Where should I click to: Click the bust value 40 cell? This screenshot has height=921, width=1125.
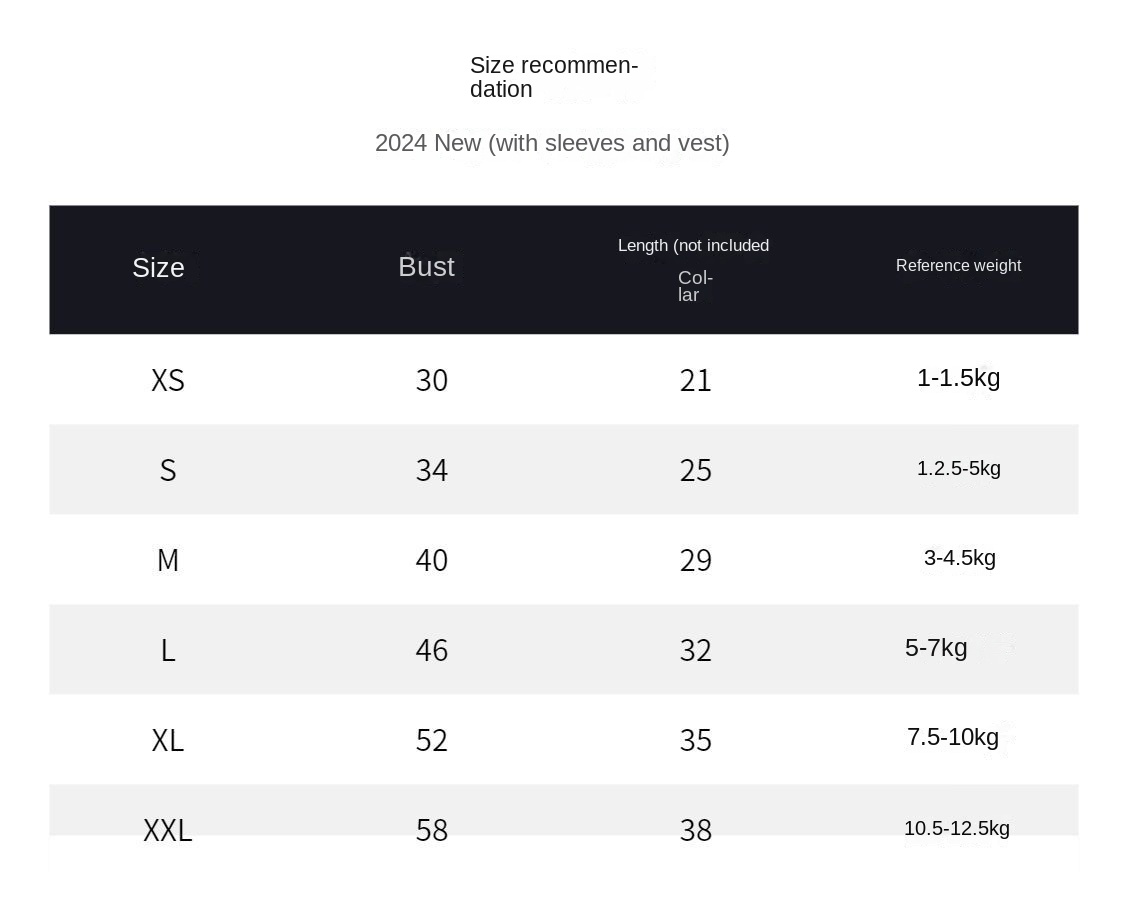point(432,561)
